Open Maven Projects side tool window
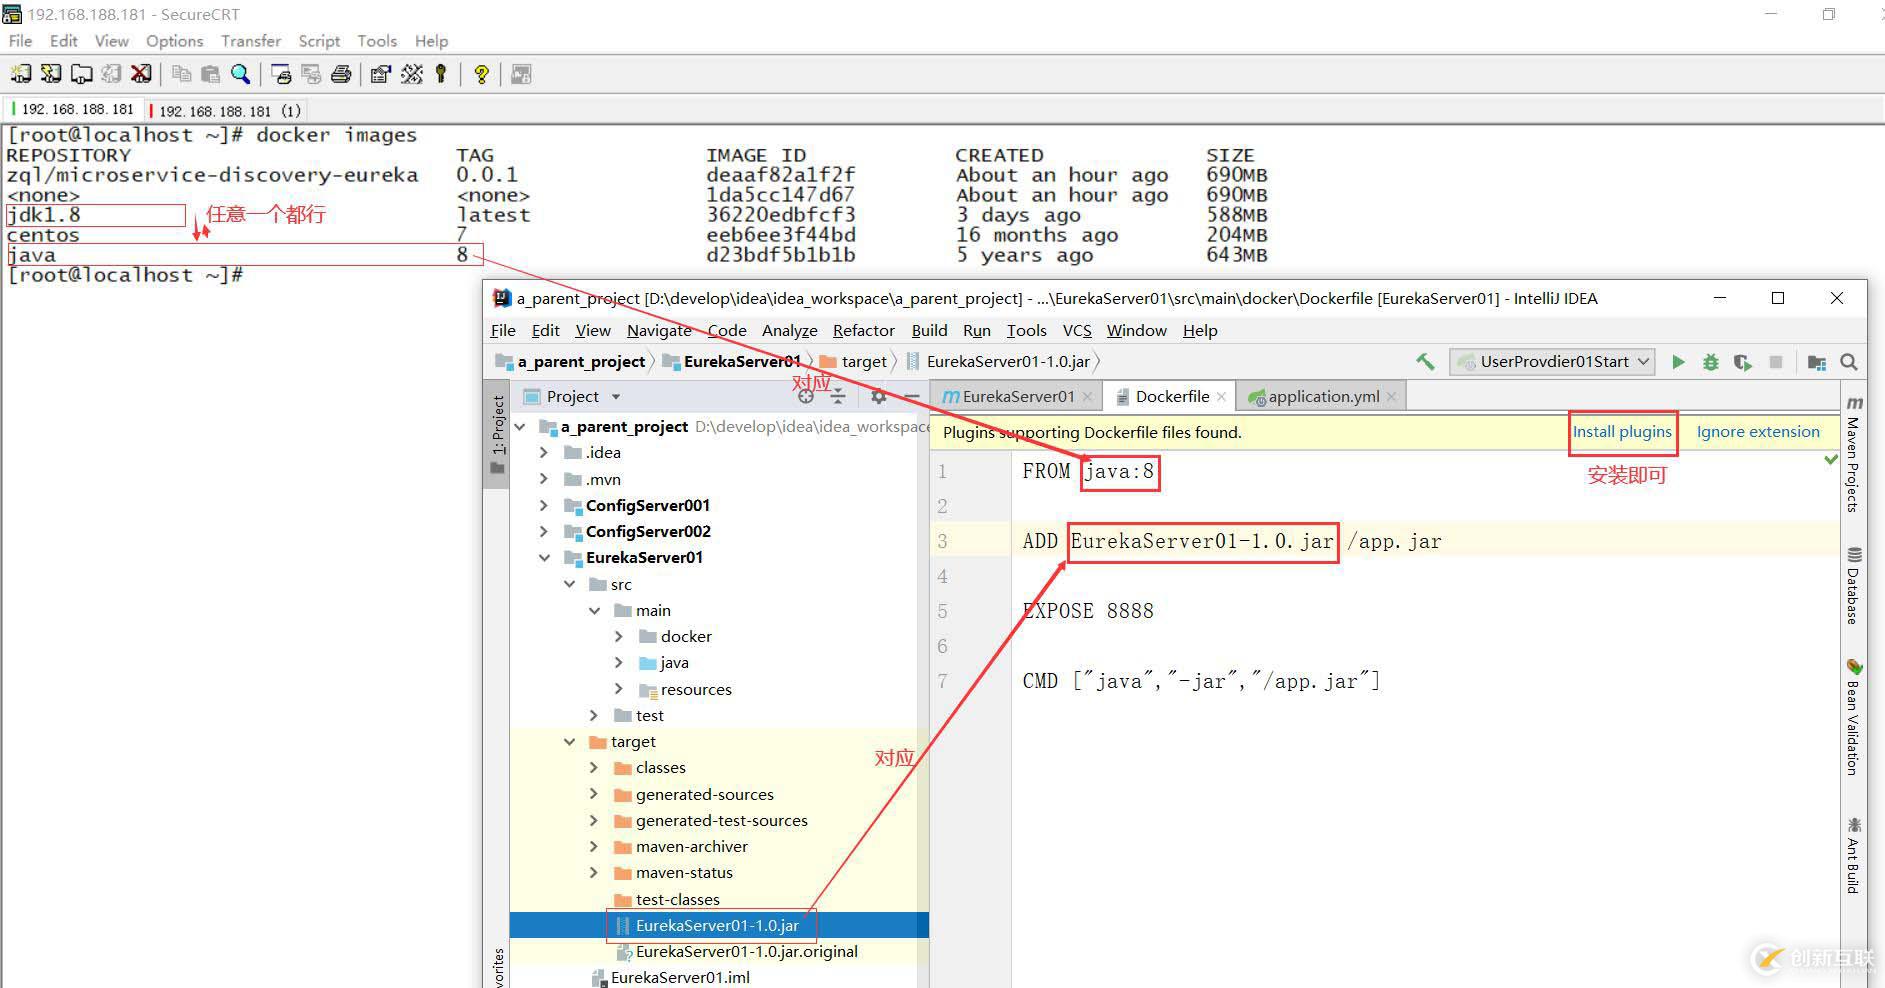Viewport: 1885px width, 988px height. coord(1854,455)
